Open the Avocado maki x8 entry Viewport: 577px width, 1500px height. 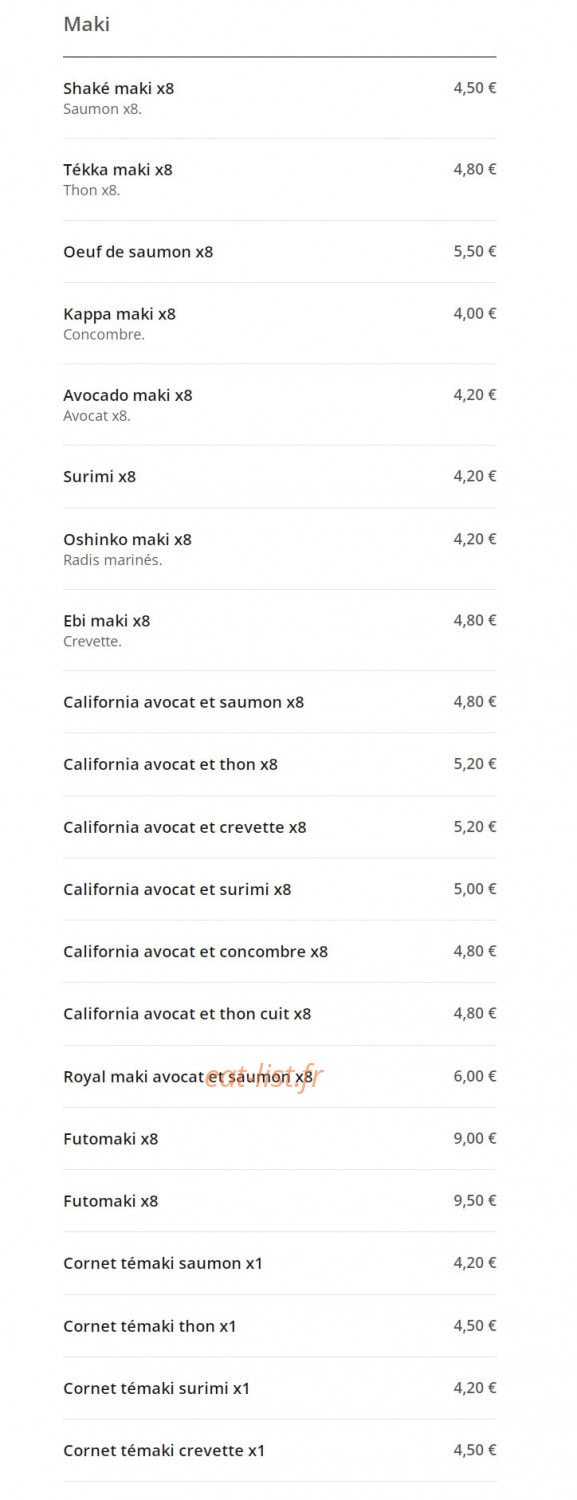tap(279, 404)
